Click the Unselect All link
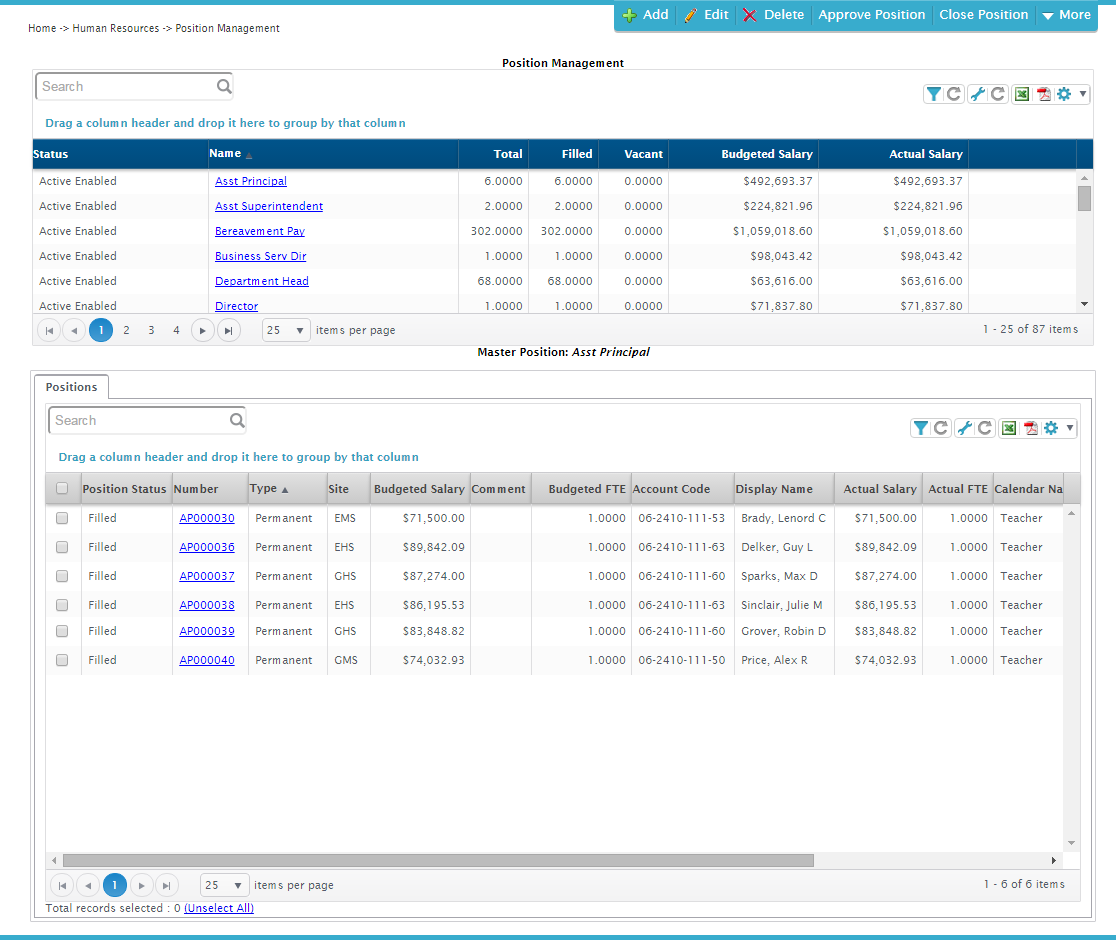 pos(219,908)
